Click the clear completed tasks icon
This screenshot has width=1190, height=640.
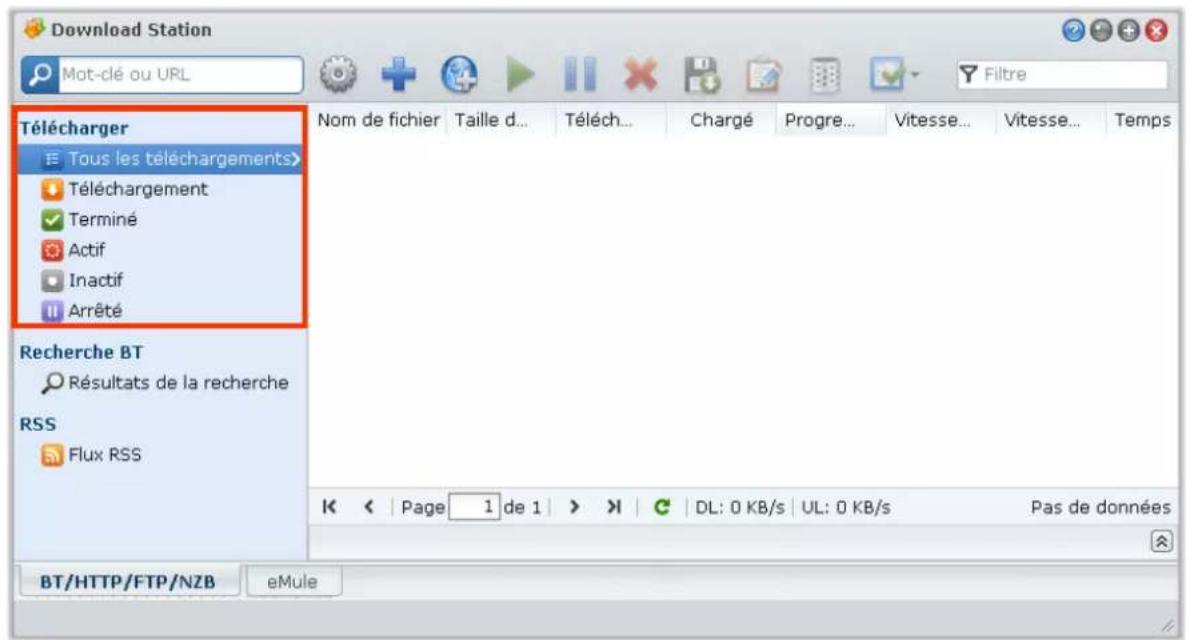click(825, 74)
